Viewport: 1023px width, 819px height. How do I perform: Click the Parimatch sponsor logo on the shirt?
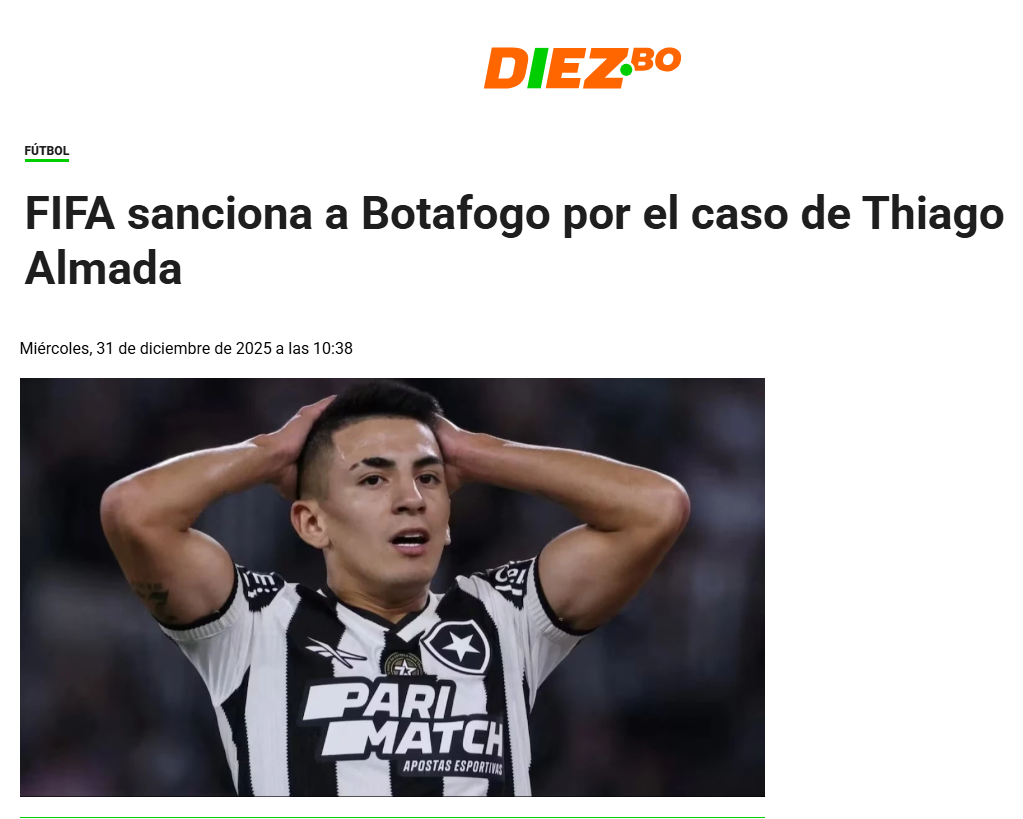tap(403, 719)
